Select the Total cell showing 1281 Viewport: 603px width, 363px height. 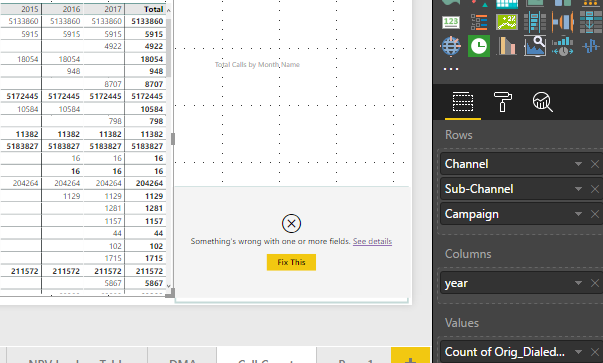click(154, 208)
